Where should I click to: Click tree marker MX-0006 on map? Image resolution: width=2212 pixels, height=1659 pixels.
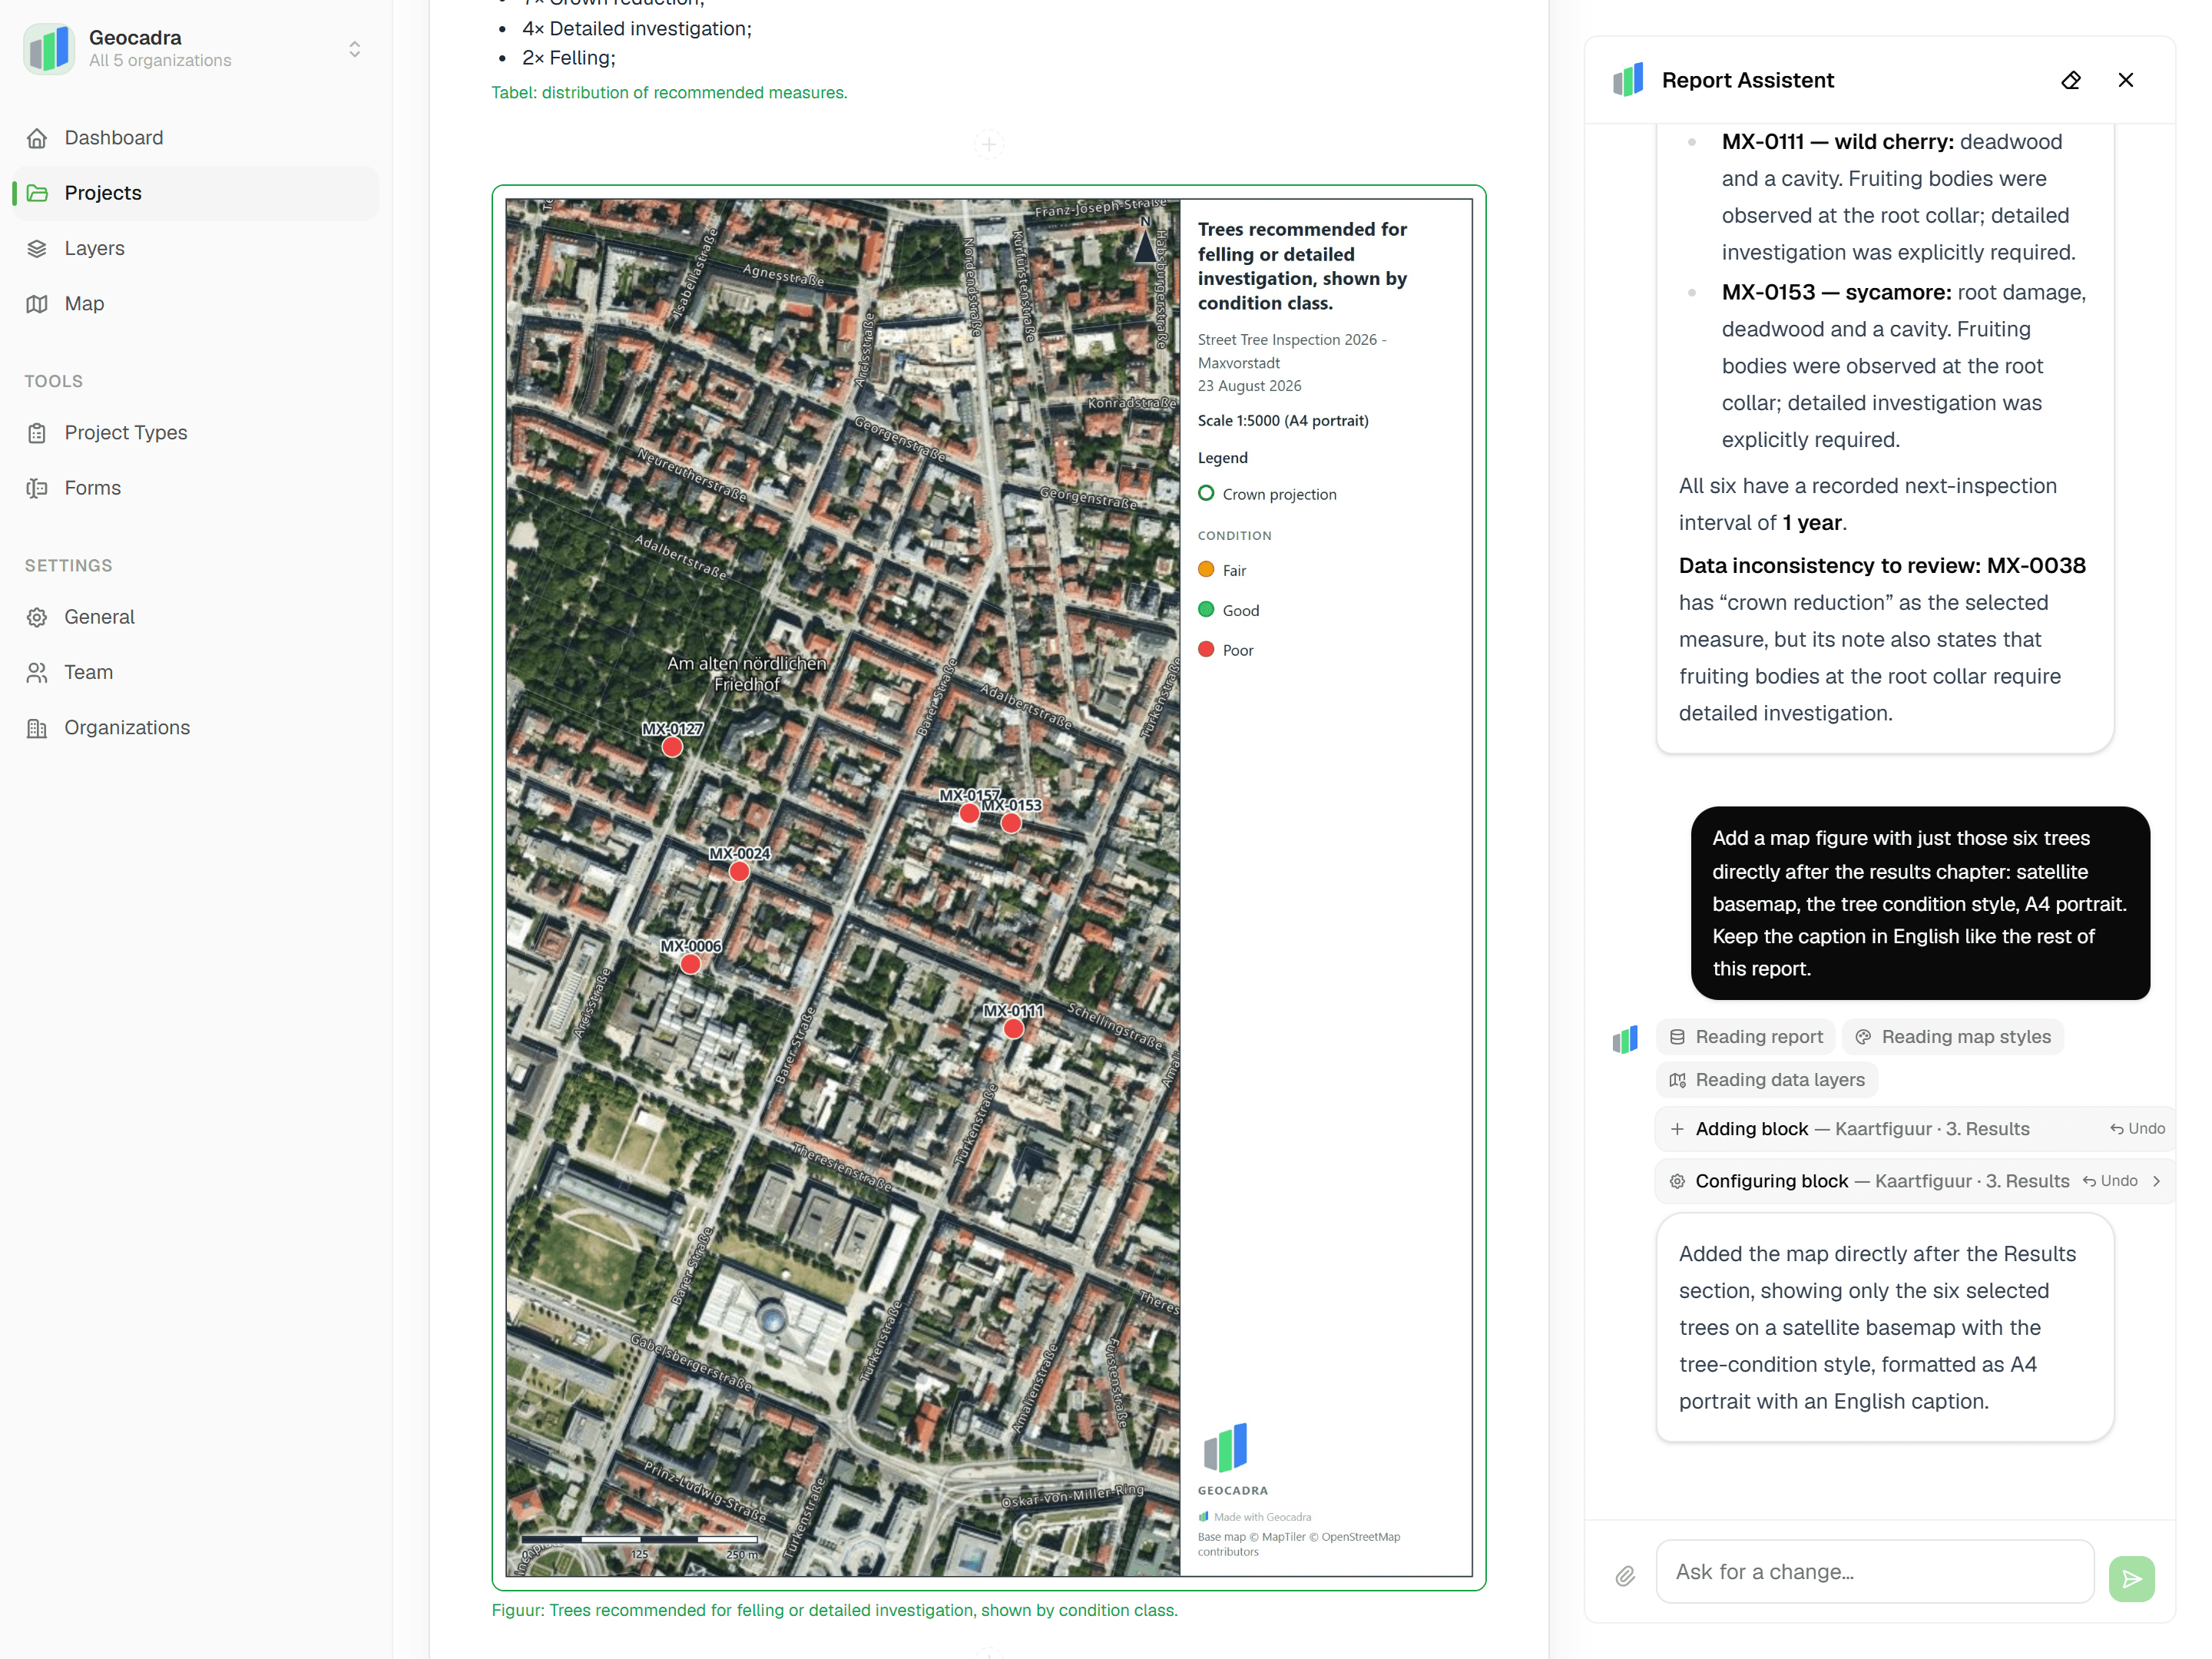(690, 964)
